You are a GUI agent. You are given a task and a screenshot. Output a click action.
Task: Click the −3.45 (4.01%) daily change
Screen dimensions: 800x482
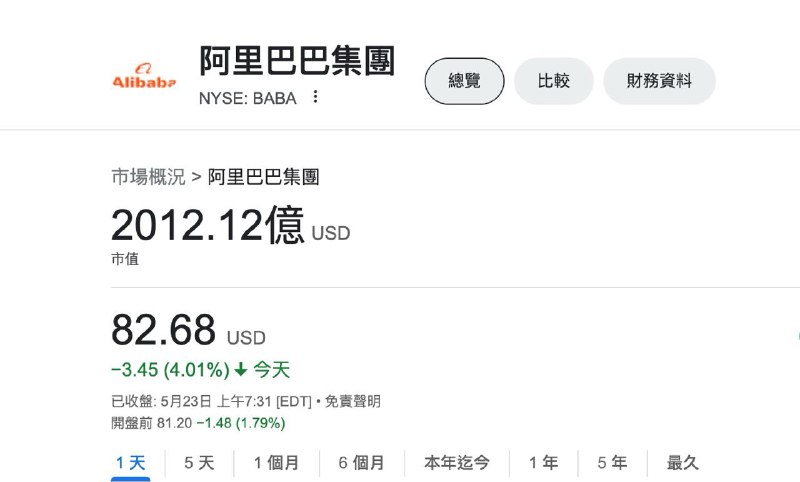(x=170, y=369)
